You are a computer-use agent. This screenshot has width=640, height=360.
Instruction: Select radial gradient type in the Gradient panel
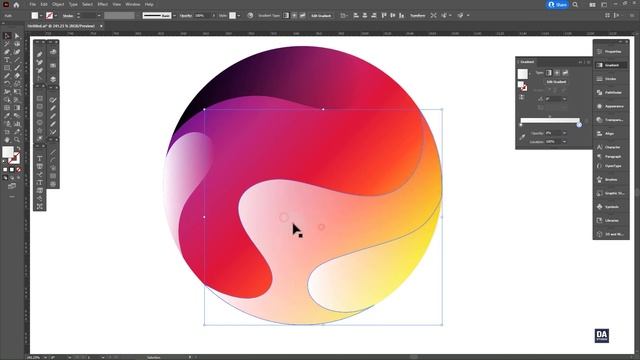pos(557,73)
